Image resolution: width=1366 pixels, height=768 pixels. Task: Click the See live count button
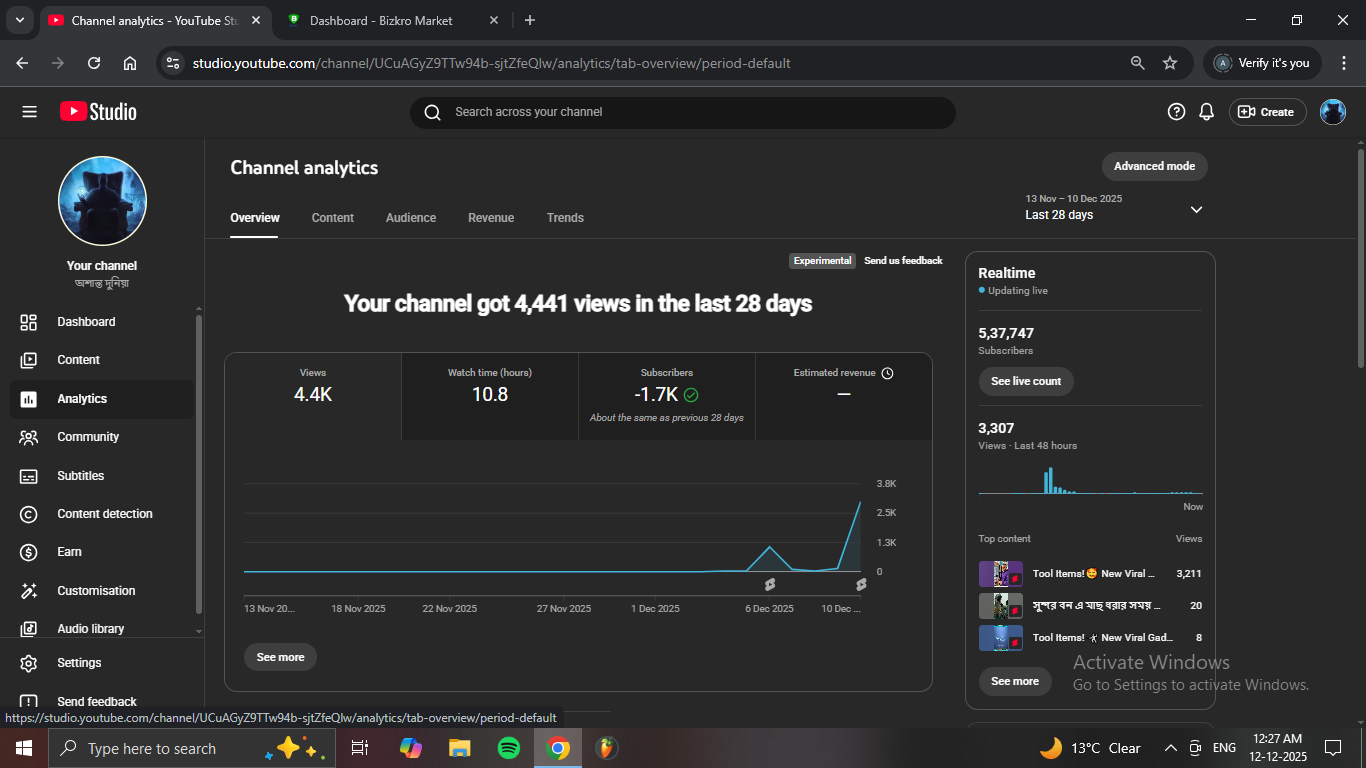1026,381
